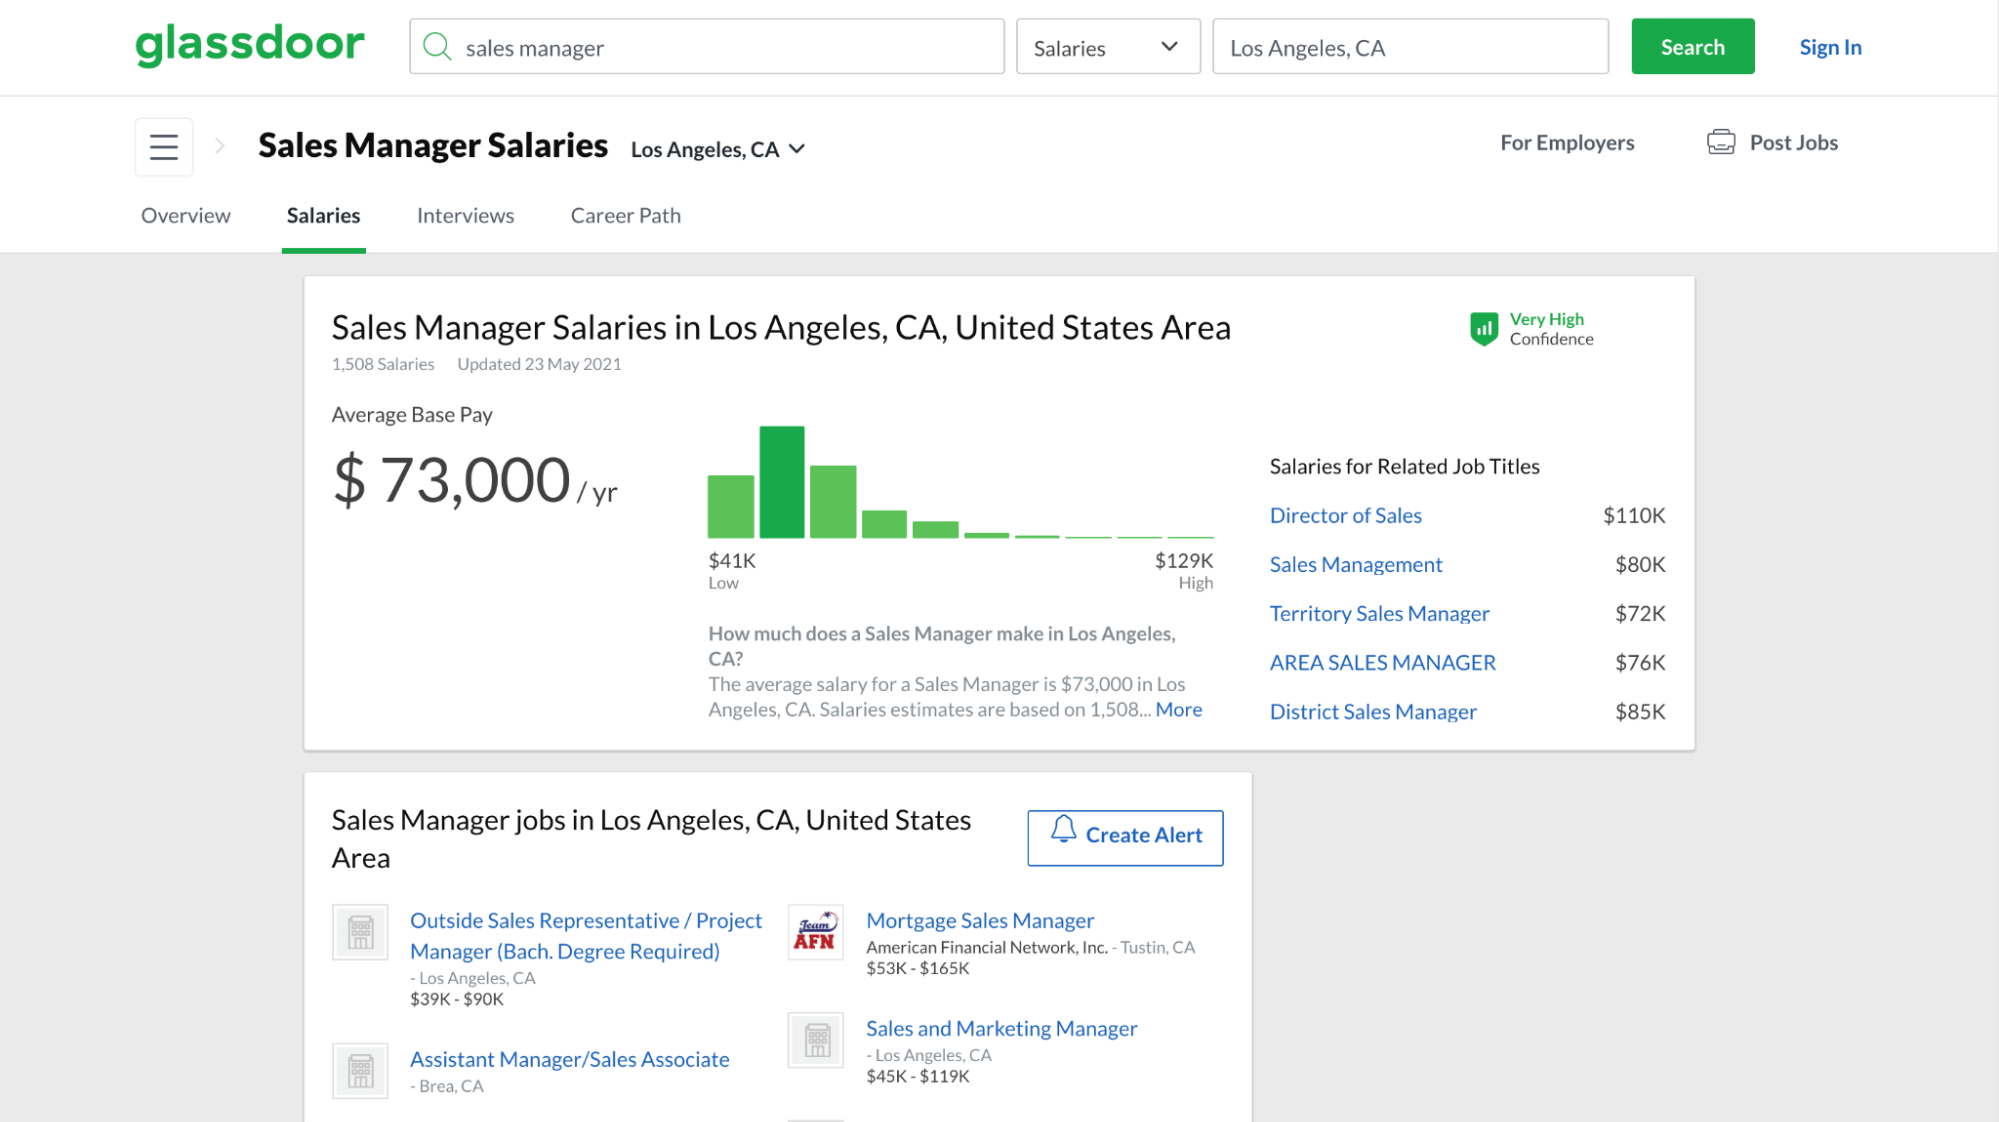Click the Los Angeles, CA location input field
The height and width of the screenshot is (1122, 1999).
click(1410, 47)
